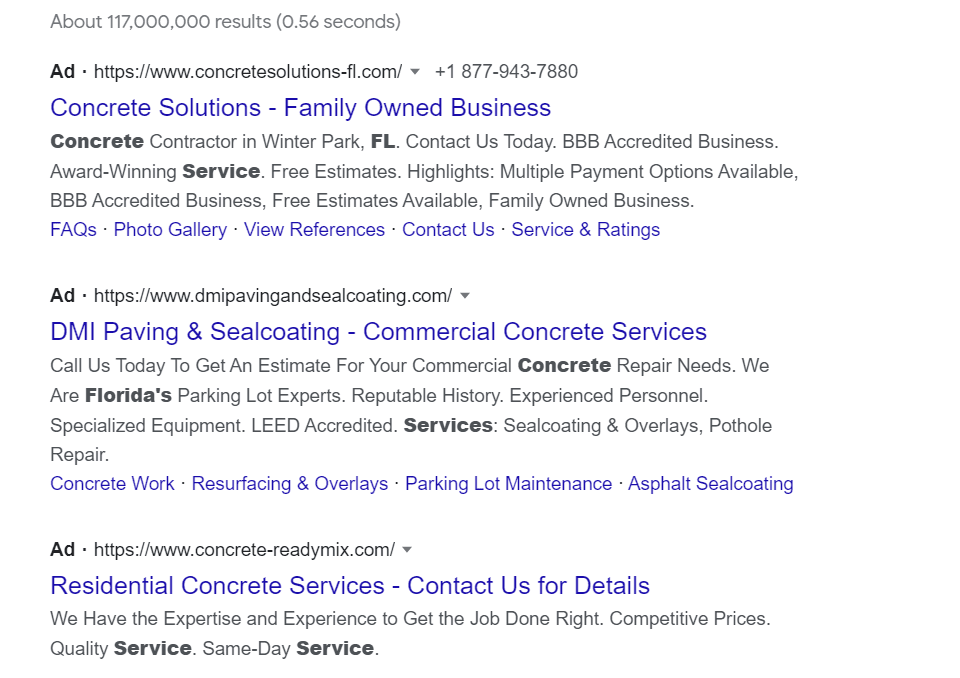Click the concretesolutions-fl.com URL text

(248, 72)
